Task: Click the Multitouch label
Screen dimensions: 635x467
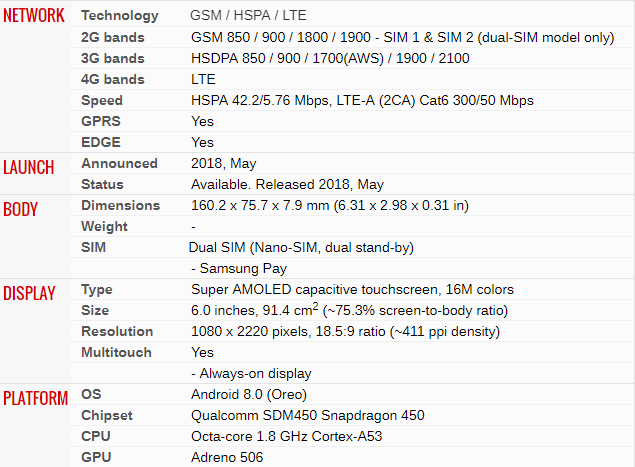Action: click(117, 352)
